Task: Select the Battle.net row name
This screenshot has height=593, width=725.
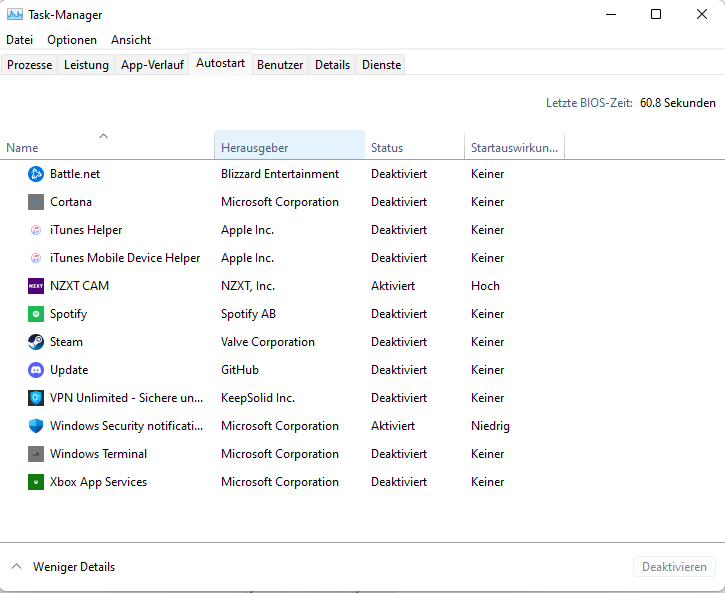Action: (x=75, y=174)
